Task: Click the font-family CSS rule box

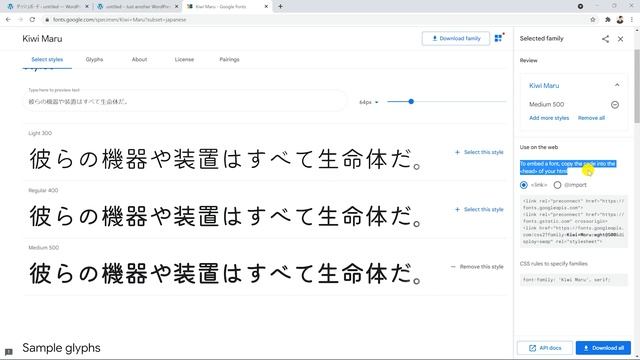Action: click(x=573, y=280)
